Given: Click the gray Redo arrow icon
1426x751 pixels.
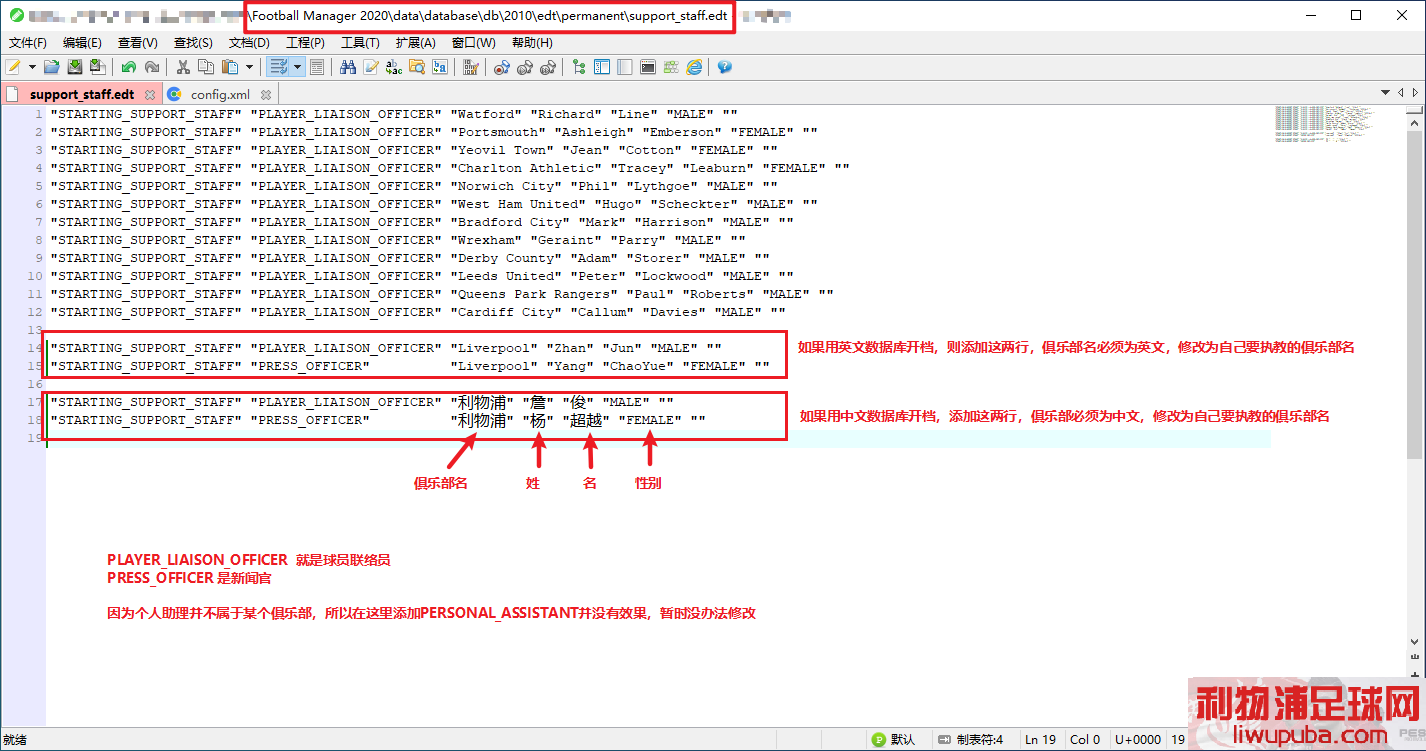Looking at the screenshot, I should point(152,67).
